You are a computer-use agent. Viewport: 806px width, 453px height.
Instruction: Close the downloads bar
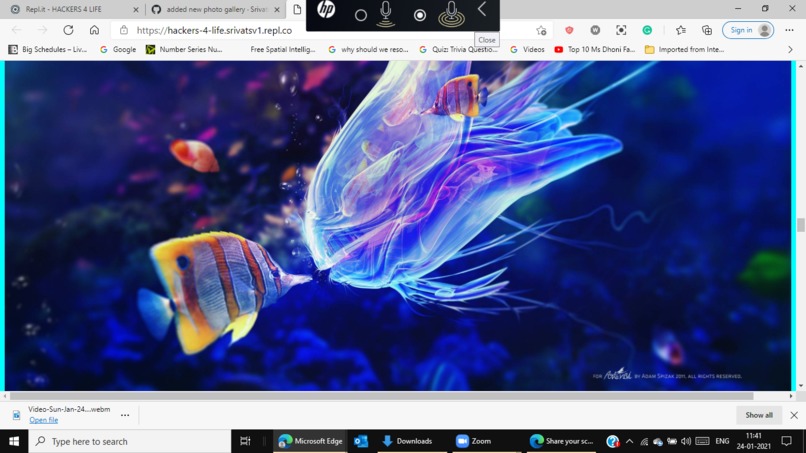coord(794,415)
